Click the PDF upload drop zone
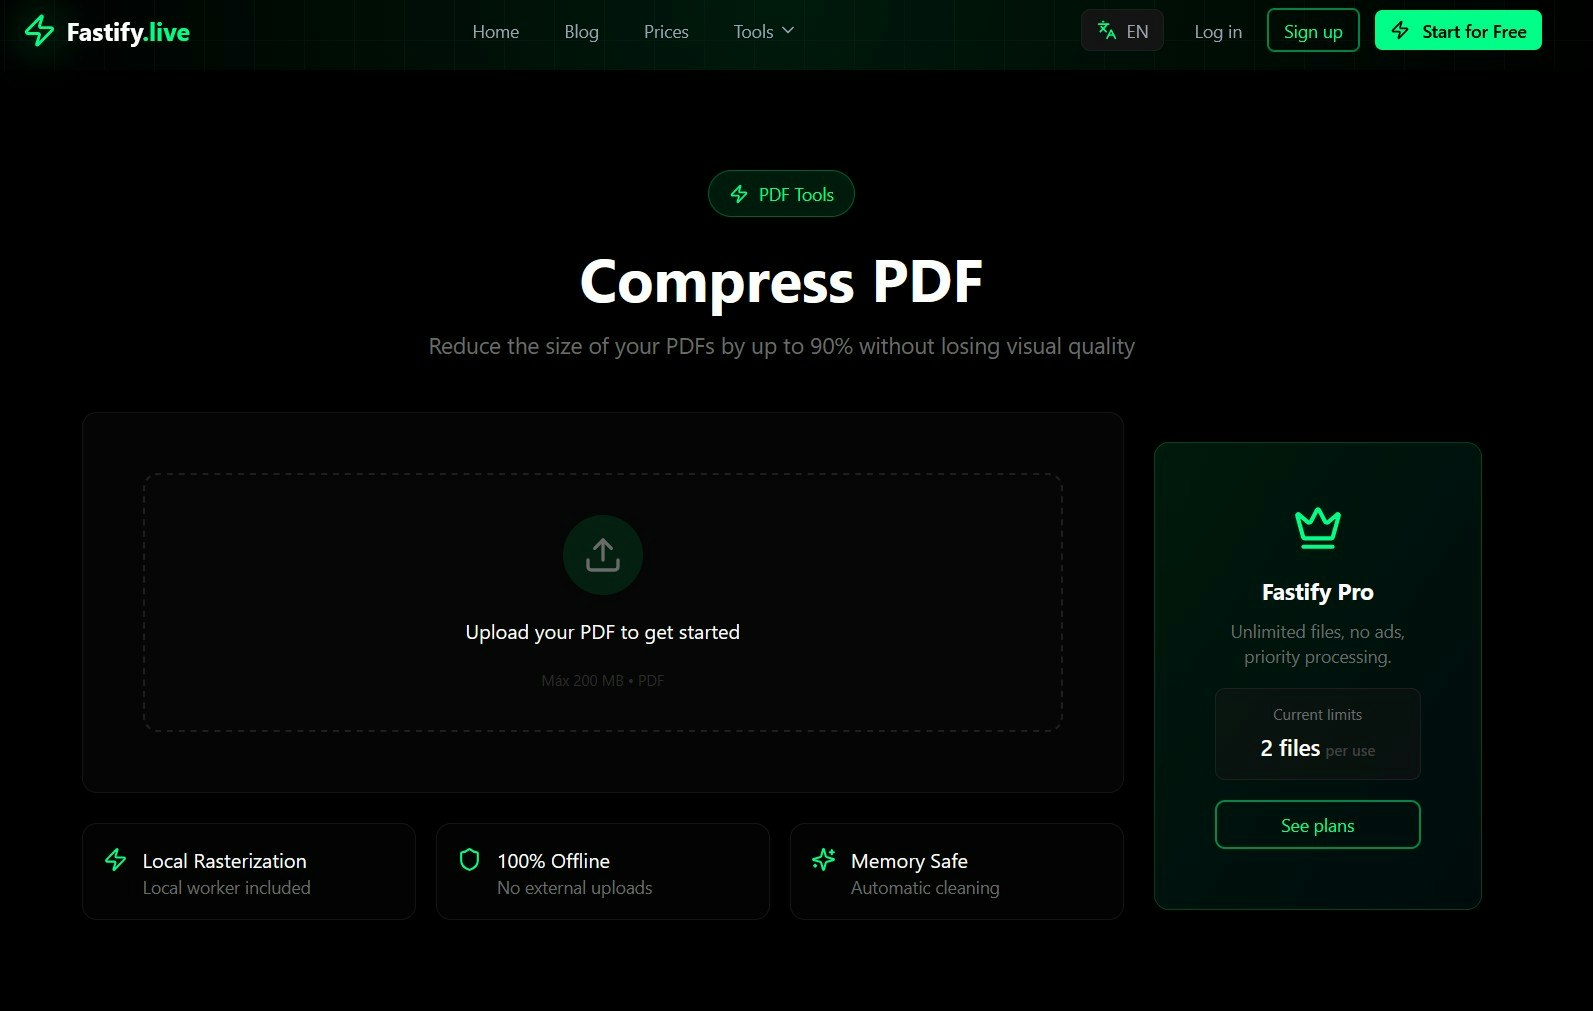The height and width of the screenshot is (1011, 1593). 603,603
